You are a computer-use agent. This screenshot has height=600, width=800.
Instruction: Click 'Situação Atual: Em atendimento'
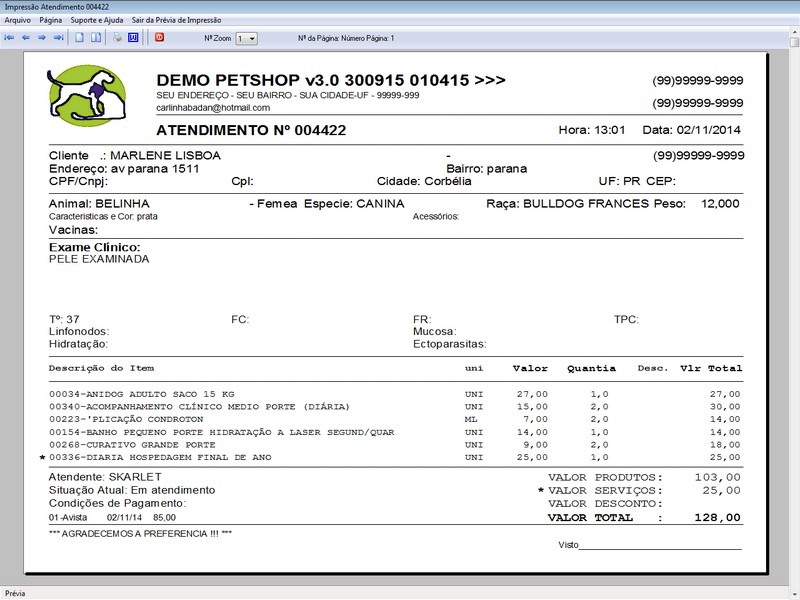(x=132, y=490)
